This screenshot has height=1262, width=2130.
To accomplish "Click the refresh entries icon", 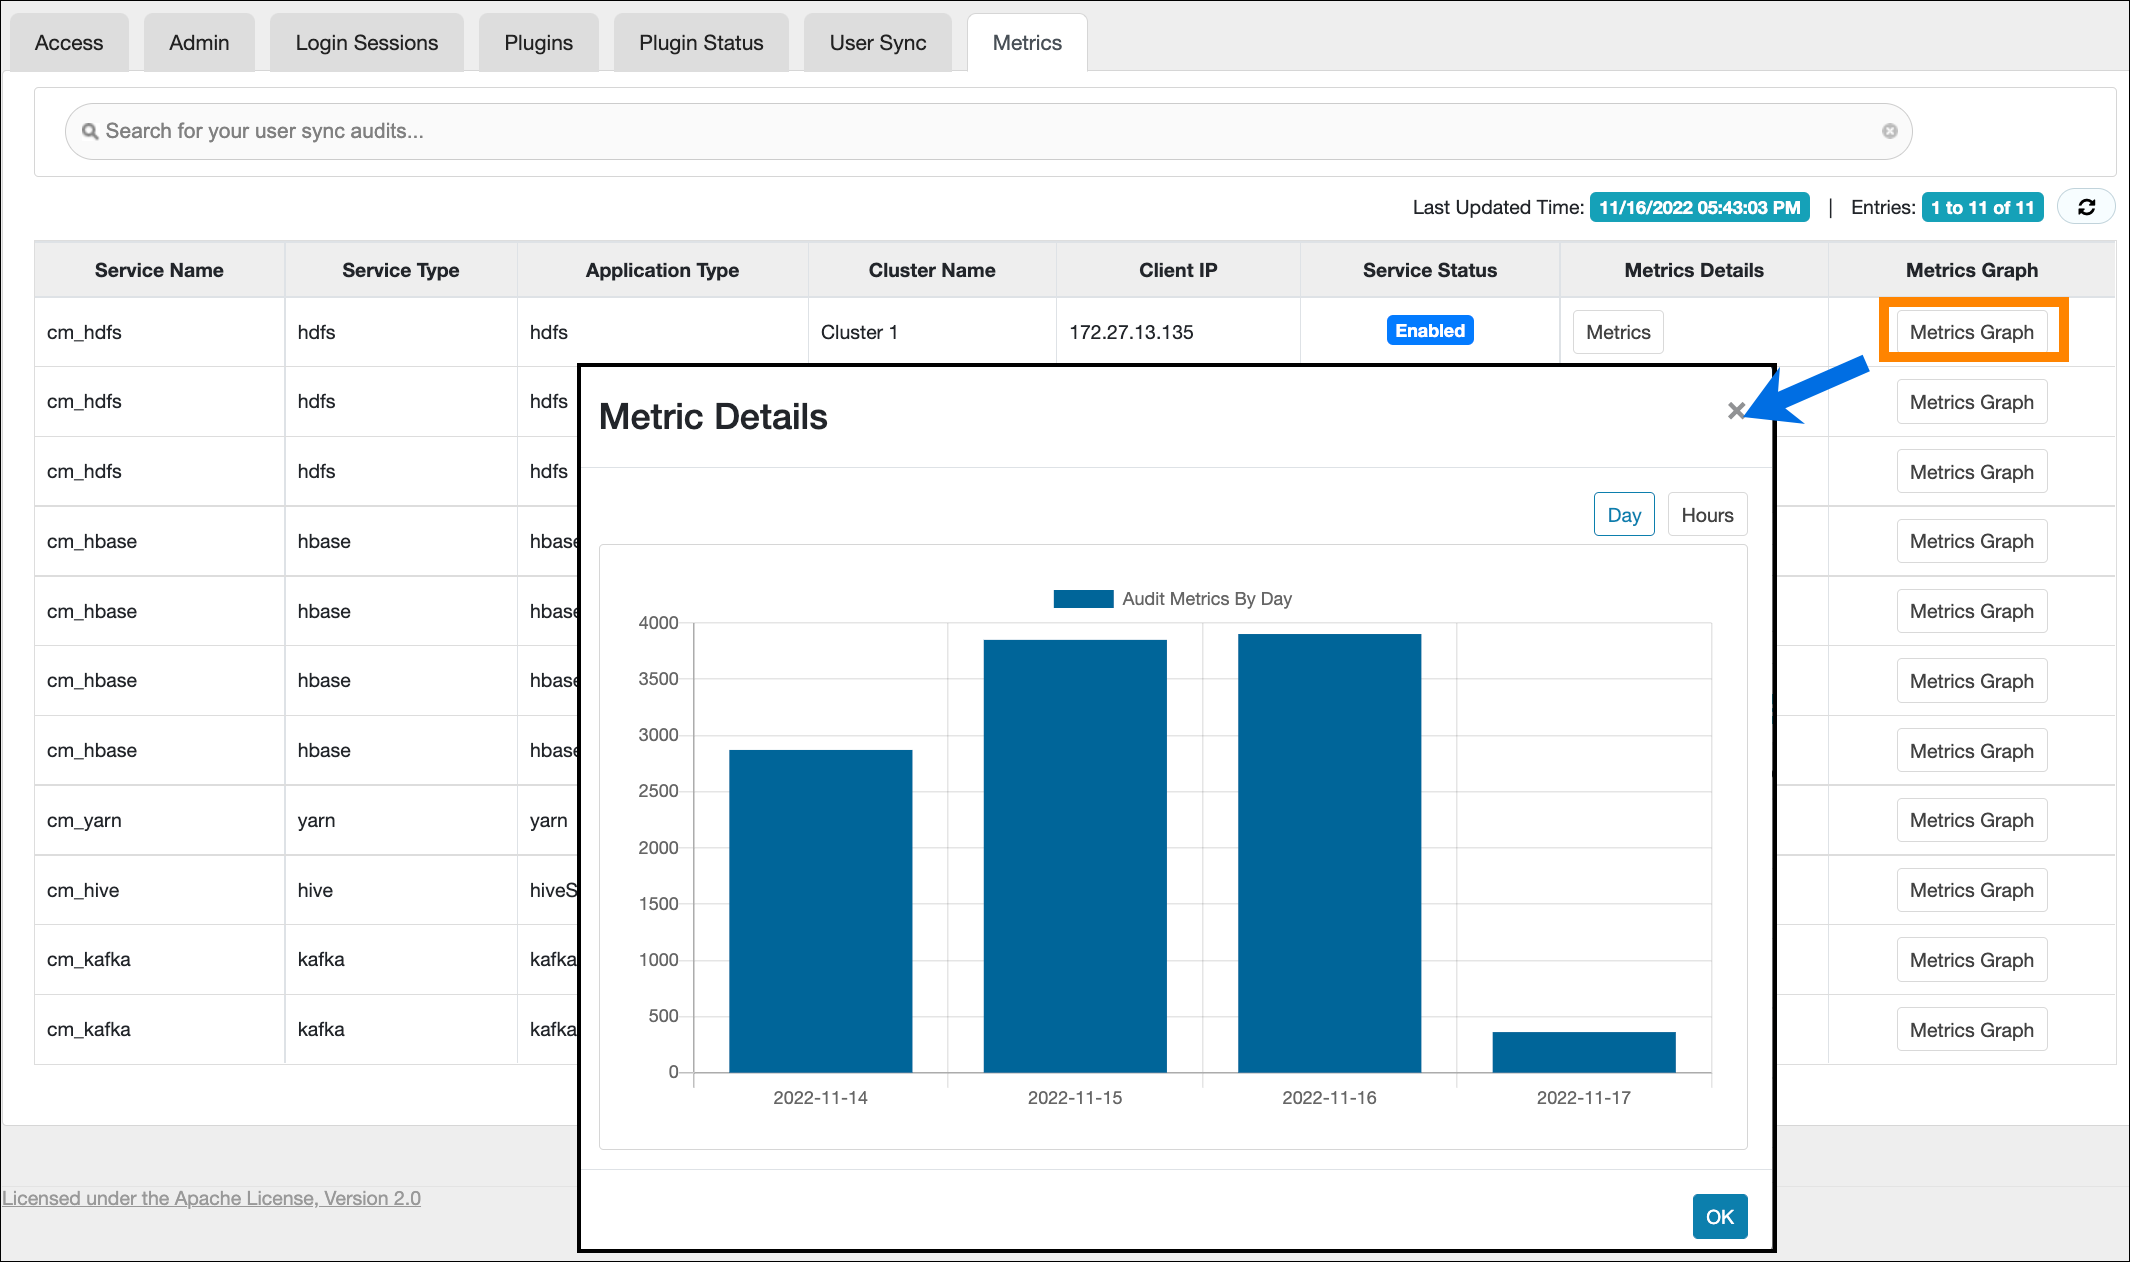I will click(2086, 207).
